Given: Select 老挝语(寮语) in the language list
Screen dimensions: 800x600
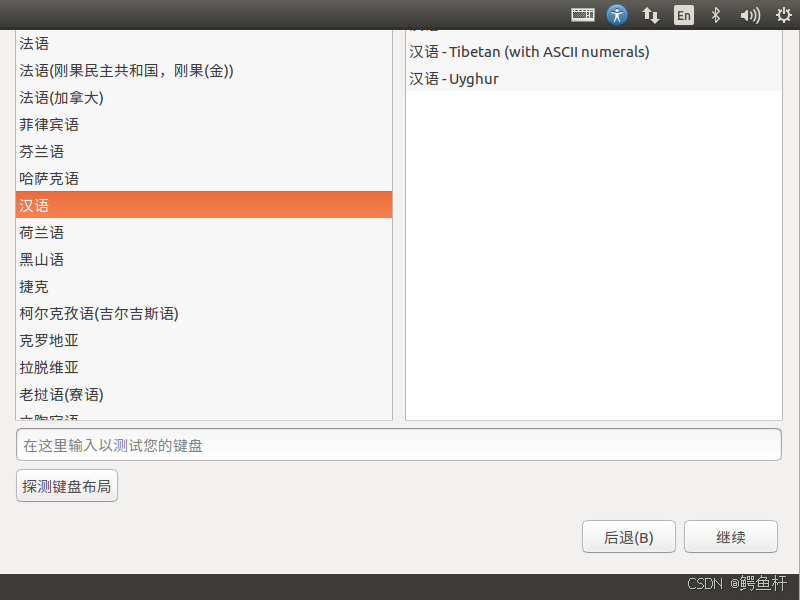Looking at the screenshot, I should tap(204, 394).
